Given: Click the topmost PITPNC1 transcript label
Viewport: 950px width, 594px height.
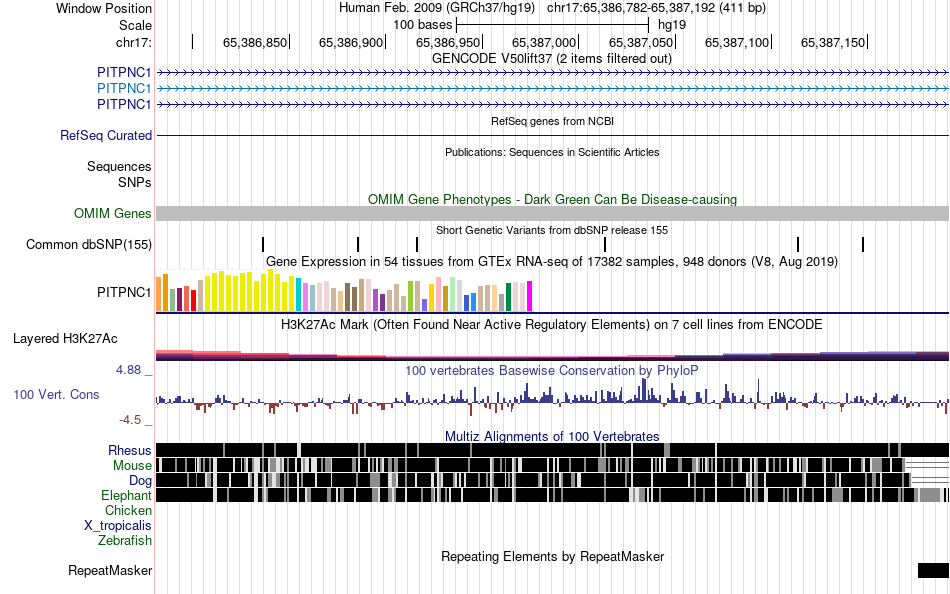Looking at the screenshot, I should pyautogui.click(x=124, y=73).
